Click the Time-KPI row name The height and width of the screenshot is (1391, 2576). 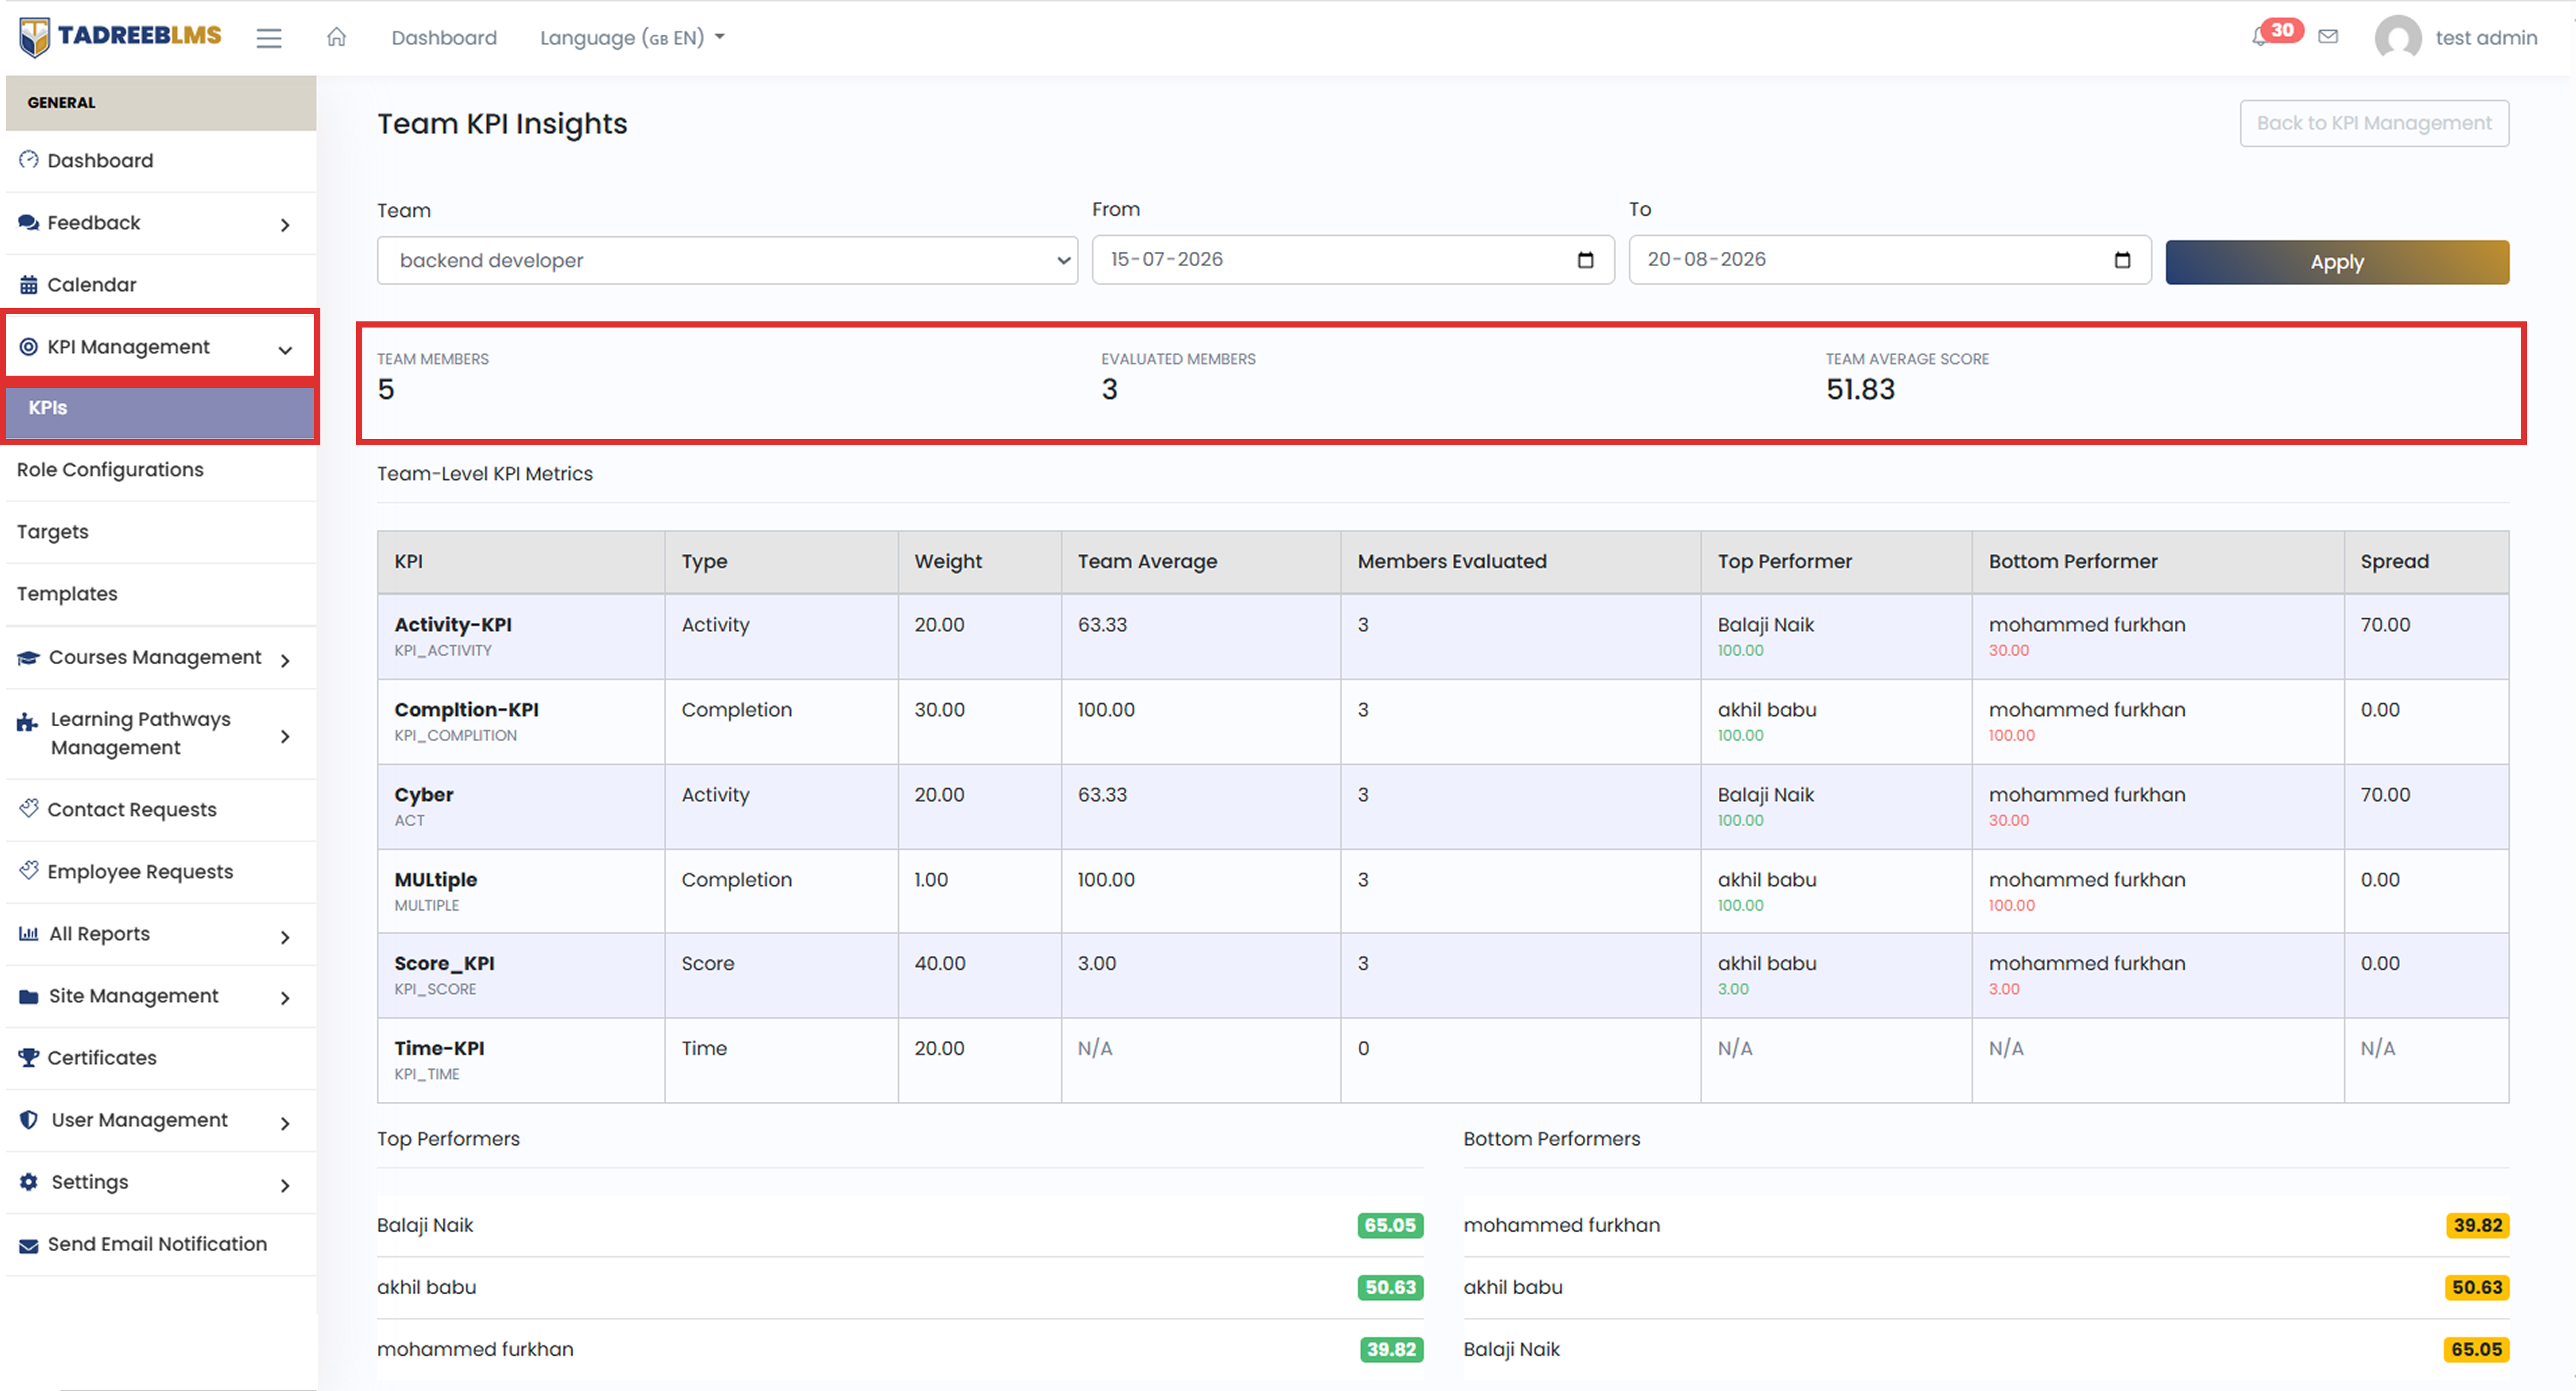[x=439, y=1048]
